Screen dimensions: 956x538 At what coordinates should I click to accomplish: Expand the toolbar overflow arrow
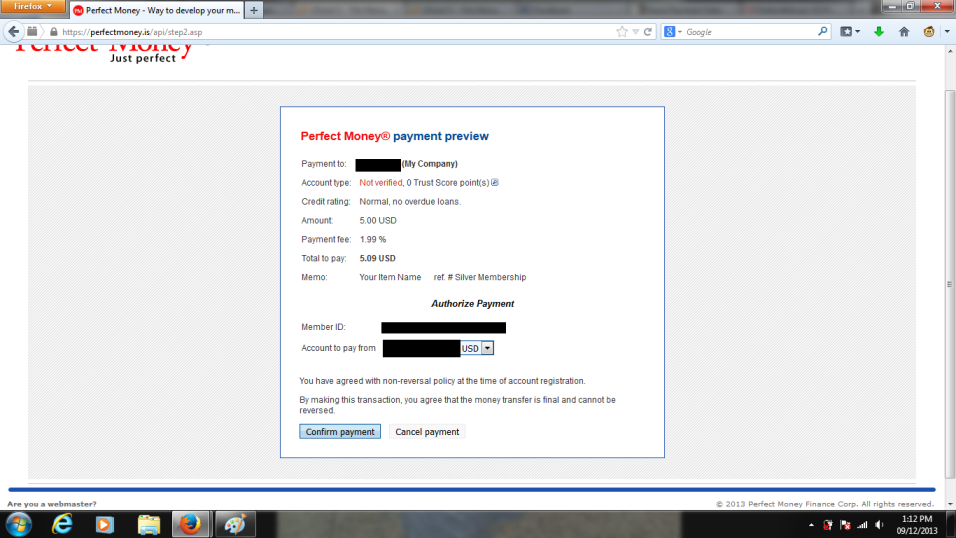click(x=947, y=32)
